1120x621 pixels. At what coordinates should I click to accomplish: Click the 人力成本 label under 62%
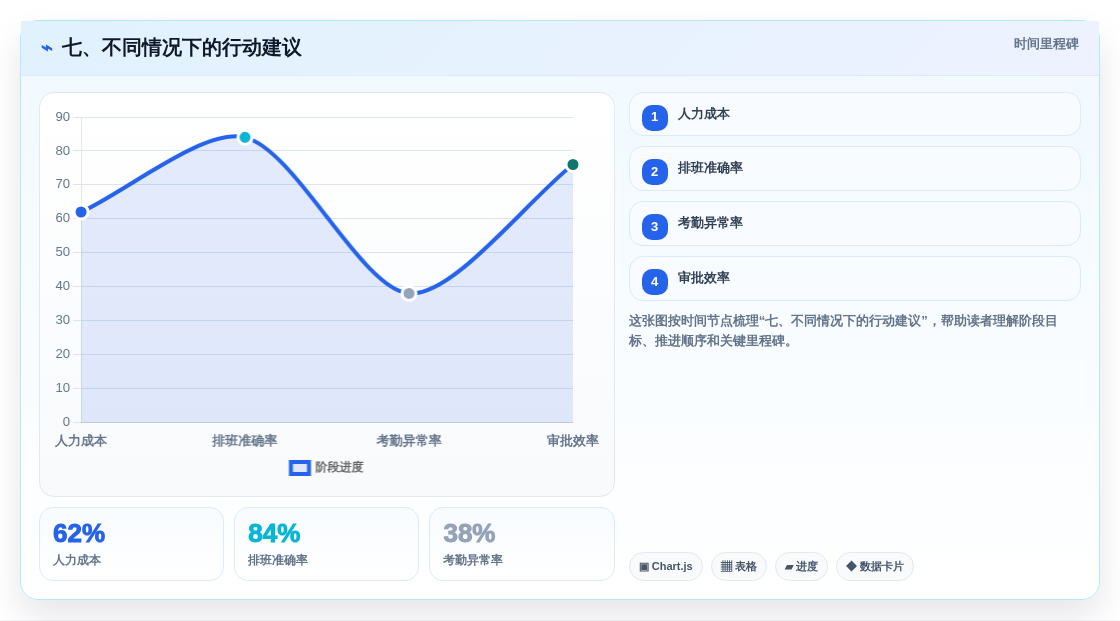point(76,560)
